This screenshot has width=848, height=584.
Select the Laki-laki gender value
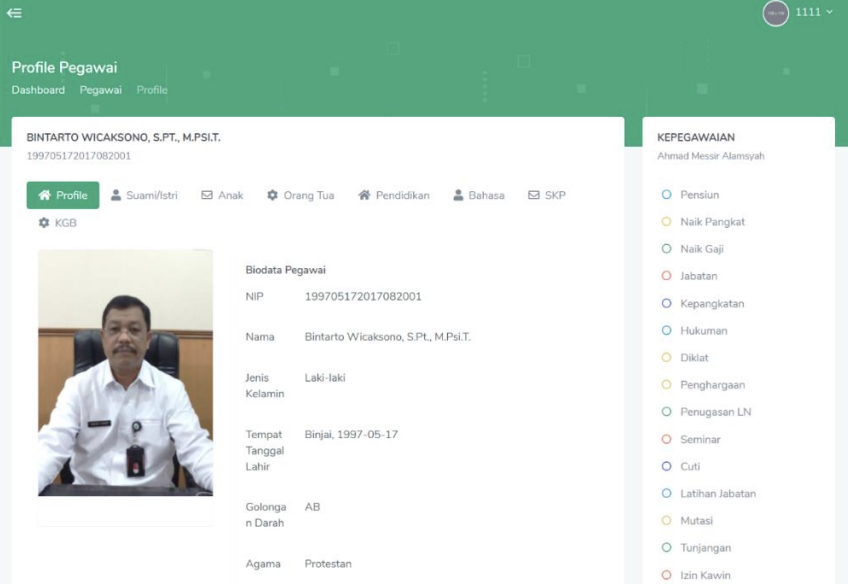(x=325, y=377)
